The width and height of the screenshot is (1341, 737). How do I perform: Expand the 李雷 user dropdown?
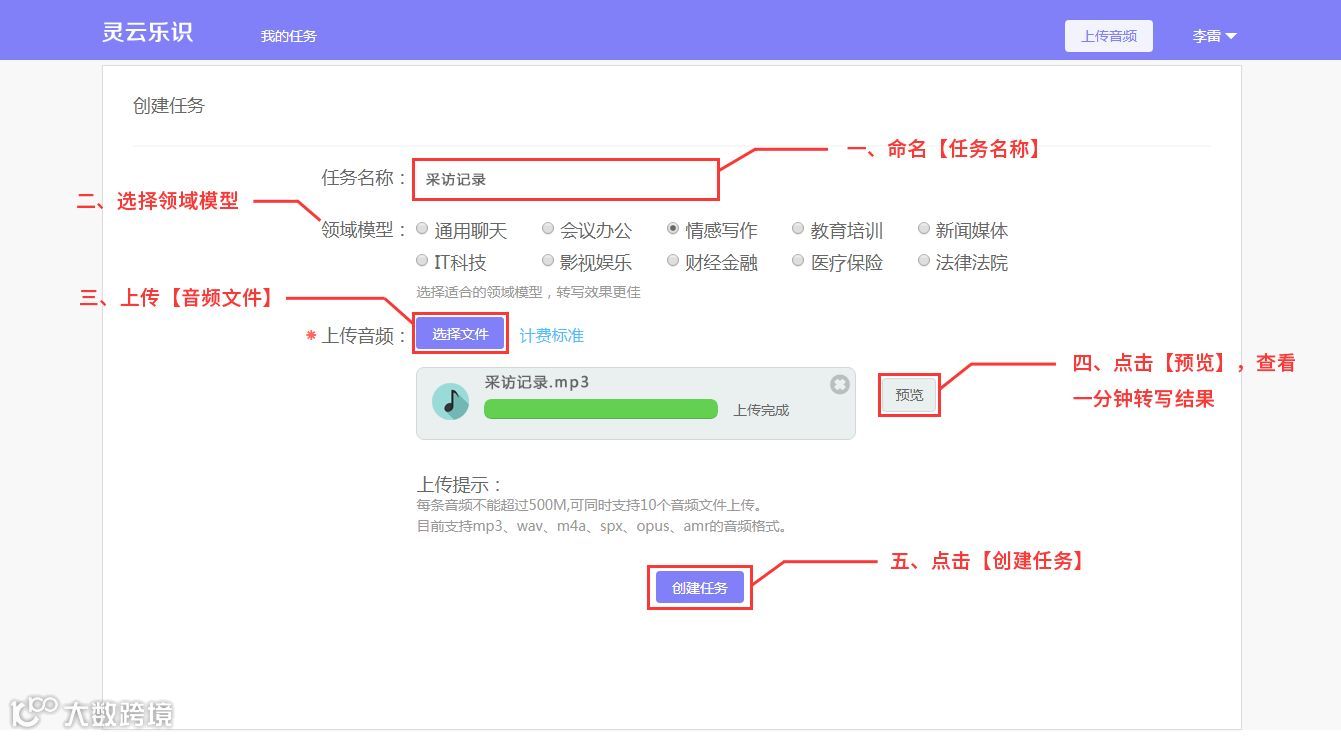tap(1214, 36)
